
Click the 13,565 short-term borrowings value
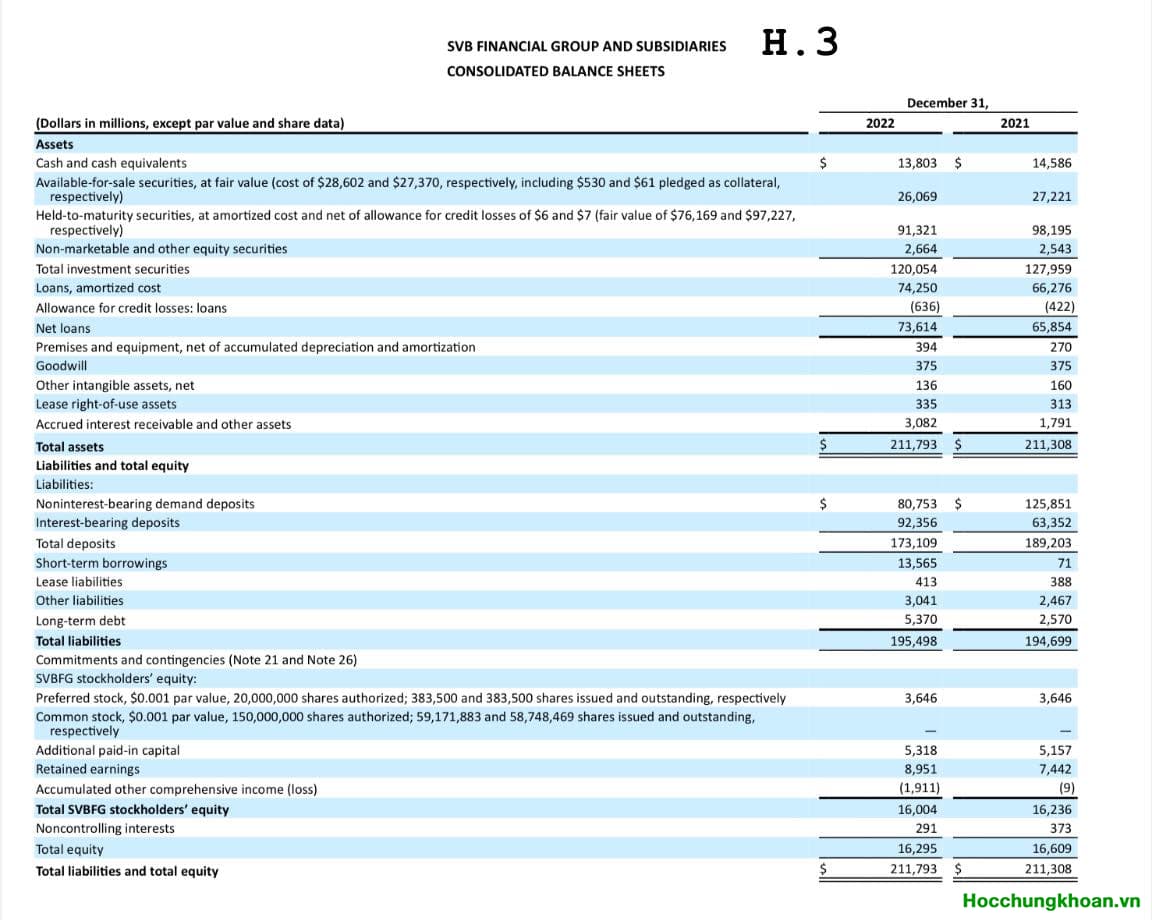tap(917, 564)
